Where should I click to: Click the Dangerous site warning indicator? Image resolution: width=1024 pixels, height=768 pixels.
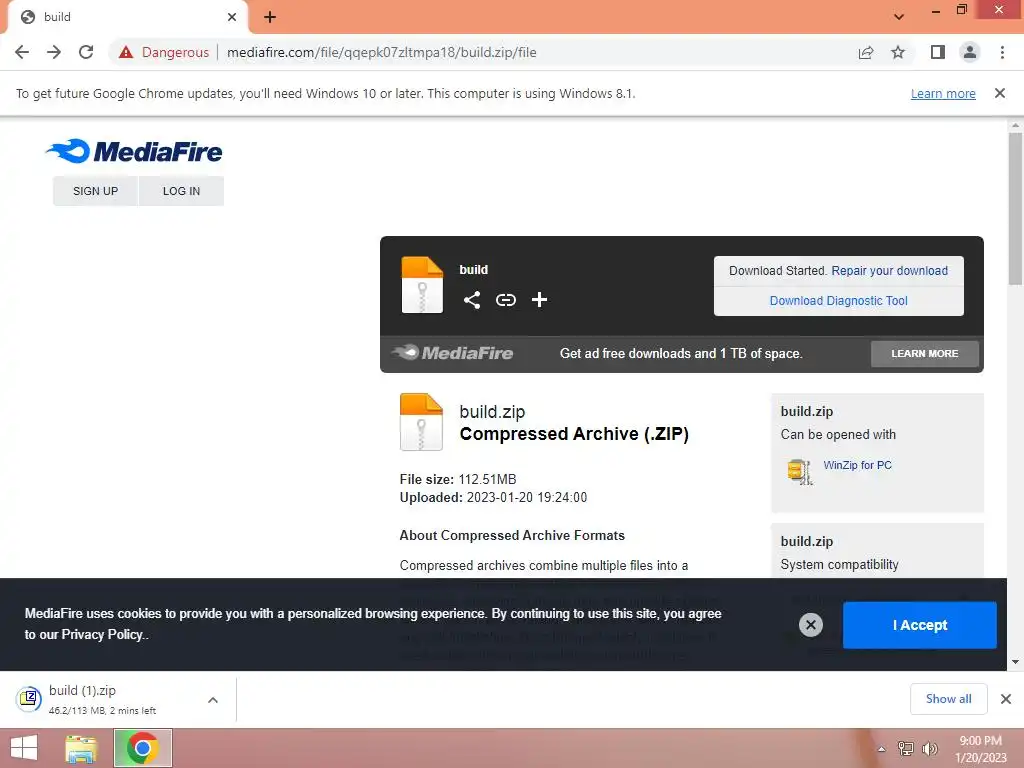point(164,52)
